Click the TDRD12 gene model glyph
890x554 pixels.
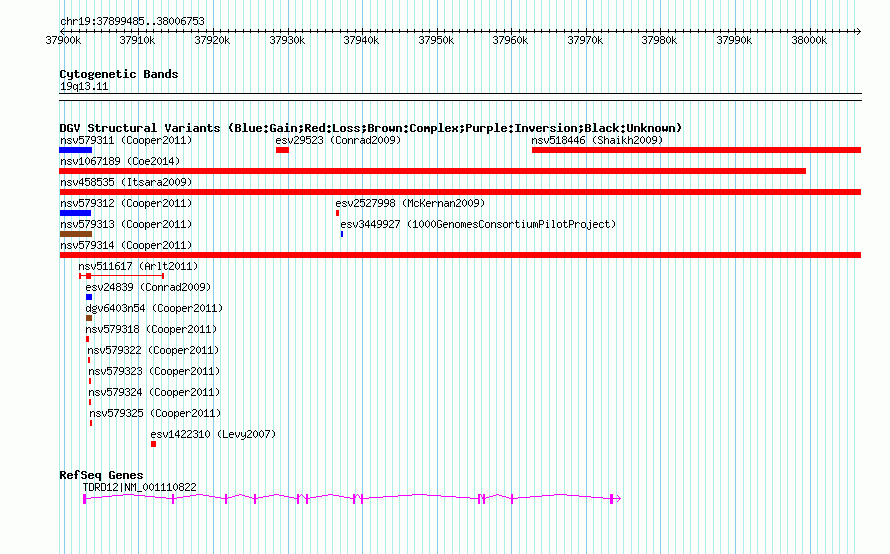pyautogui.click(x=352, y=498)
